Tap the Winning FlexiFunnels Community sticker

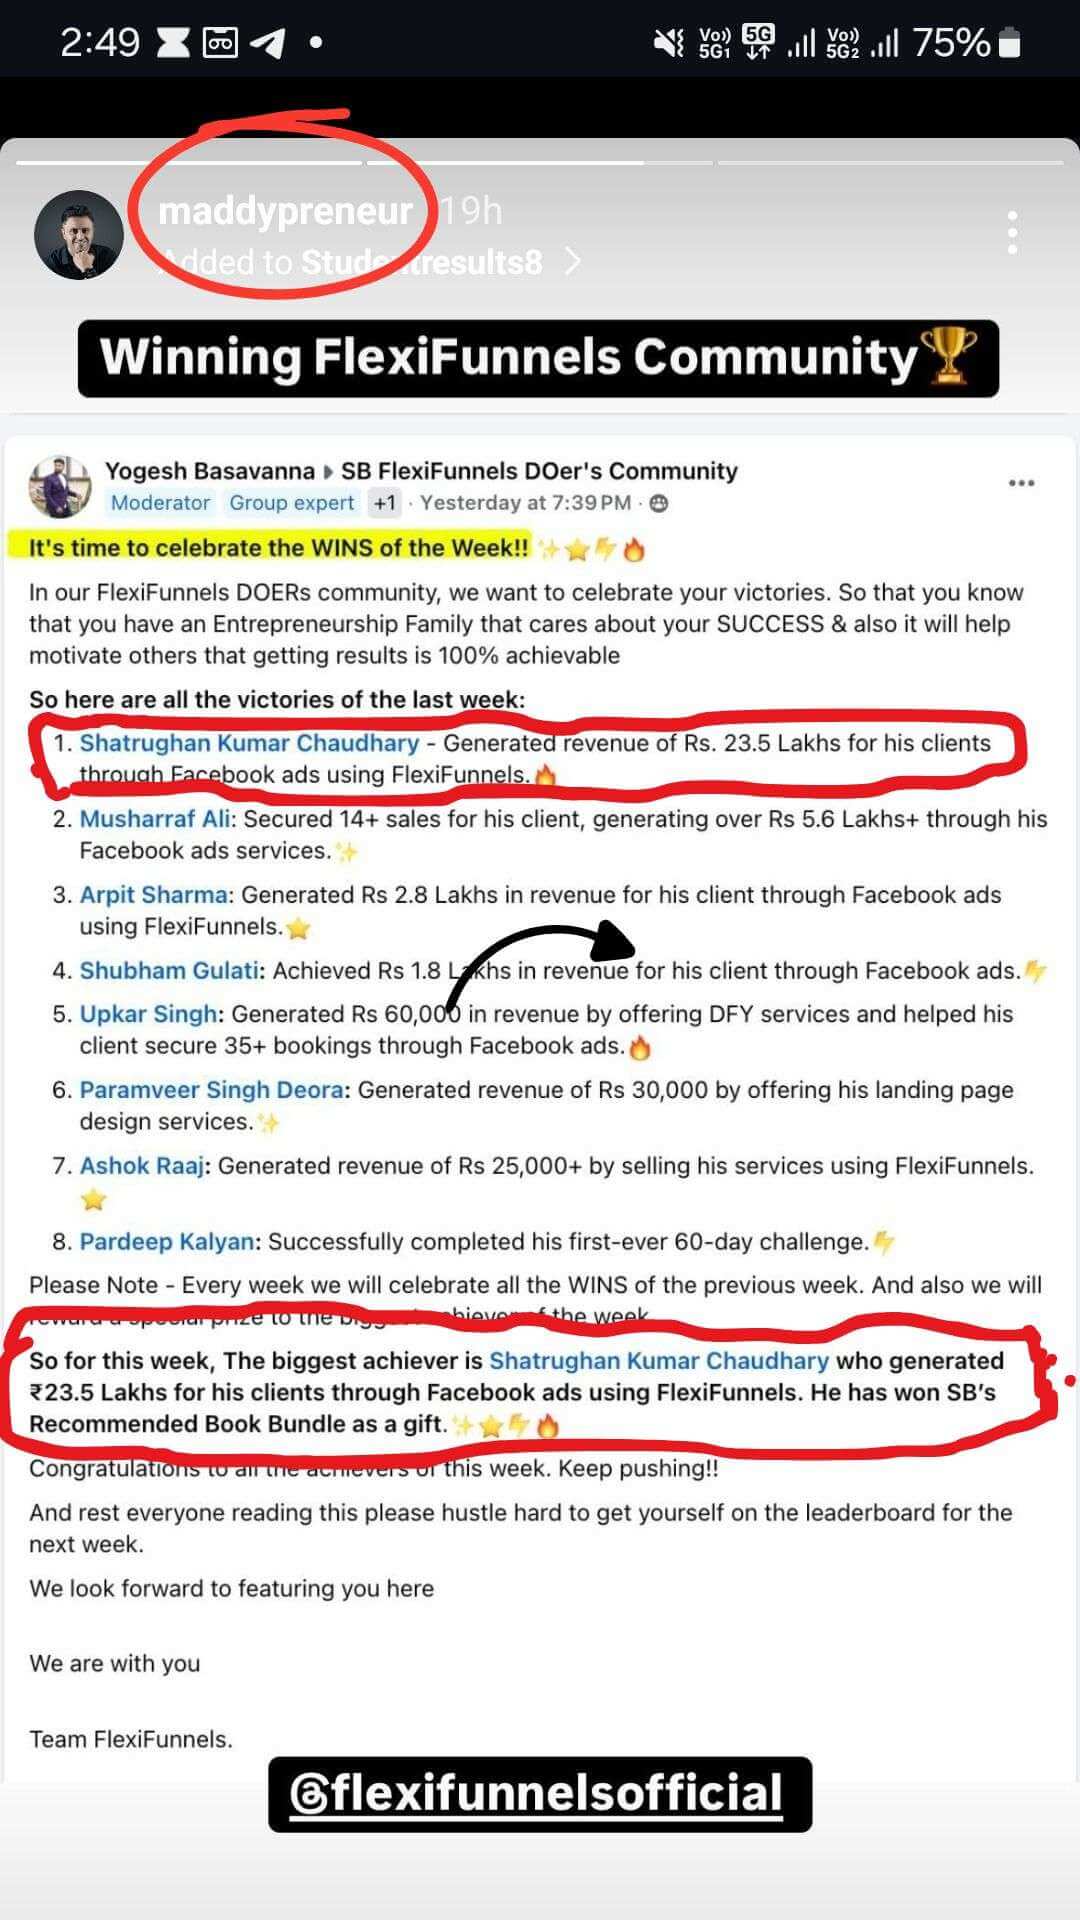(x=538, y=358)
